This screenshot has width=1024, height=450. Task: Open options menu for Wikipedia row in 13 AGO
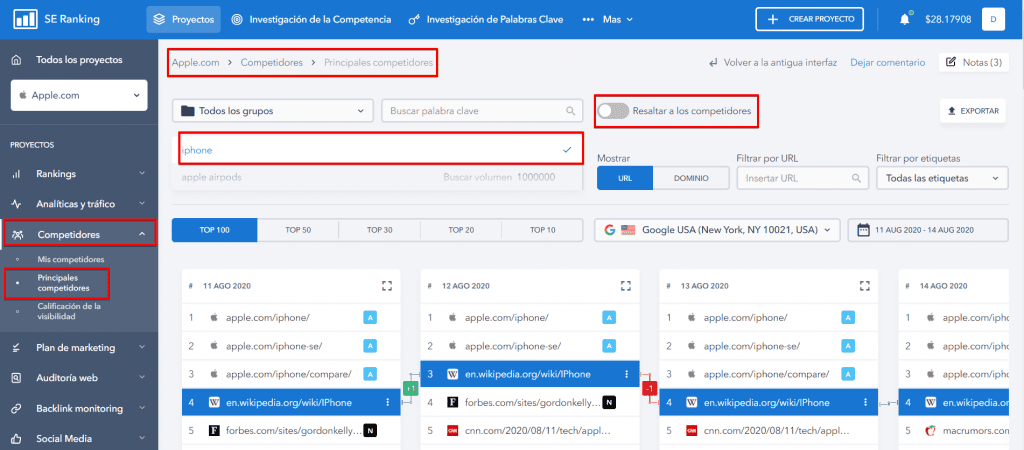(866, 402)
